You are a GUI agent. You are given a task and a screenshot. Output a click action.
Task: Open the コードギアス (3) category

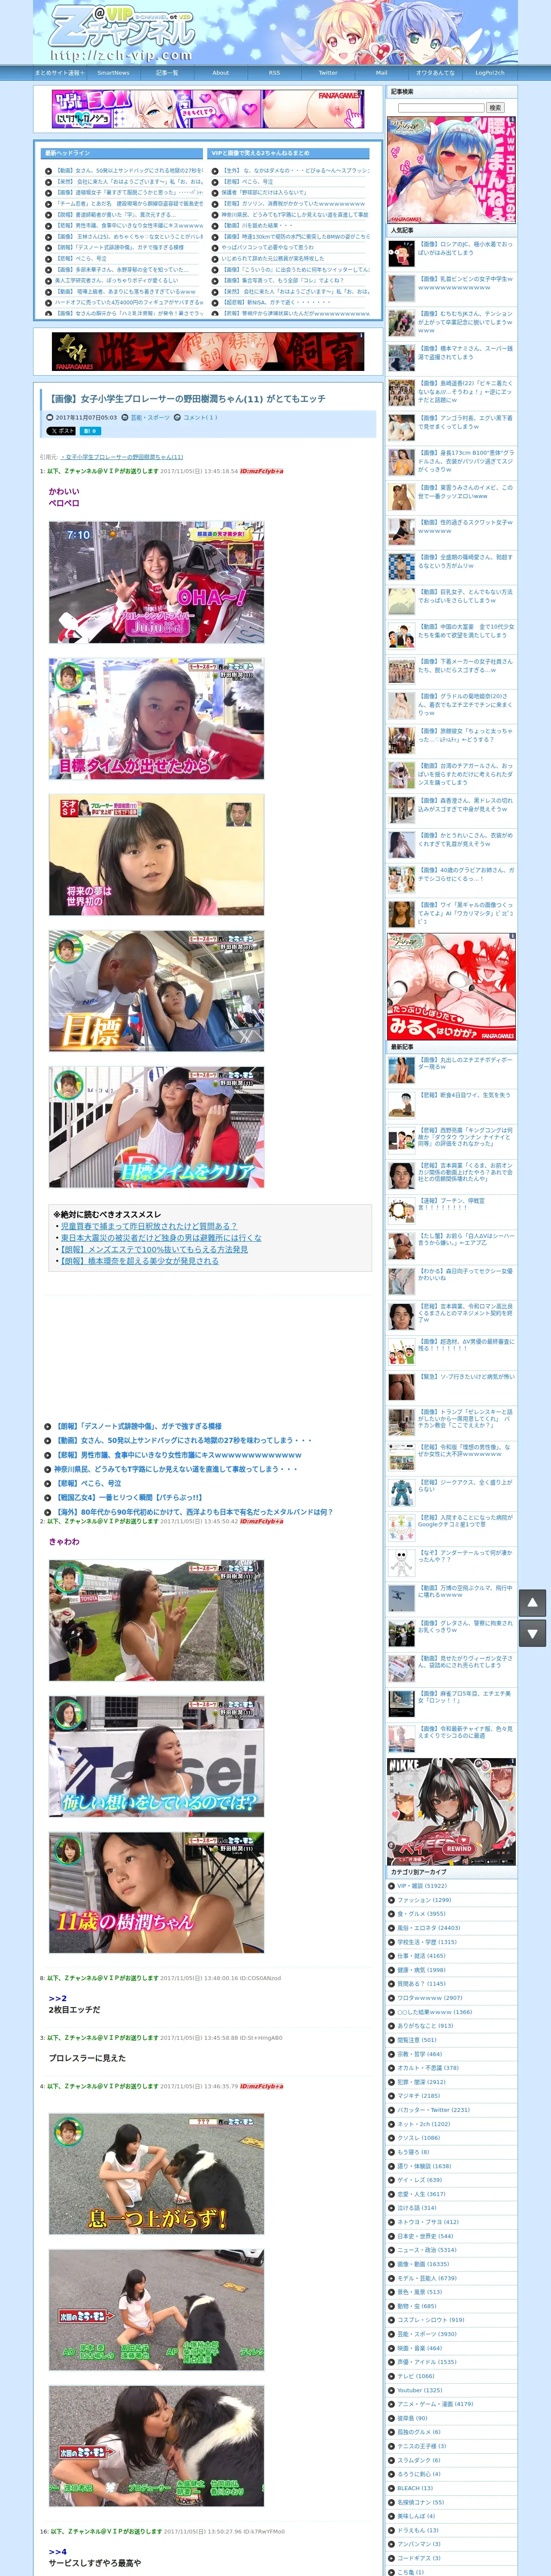[419, 2558]
